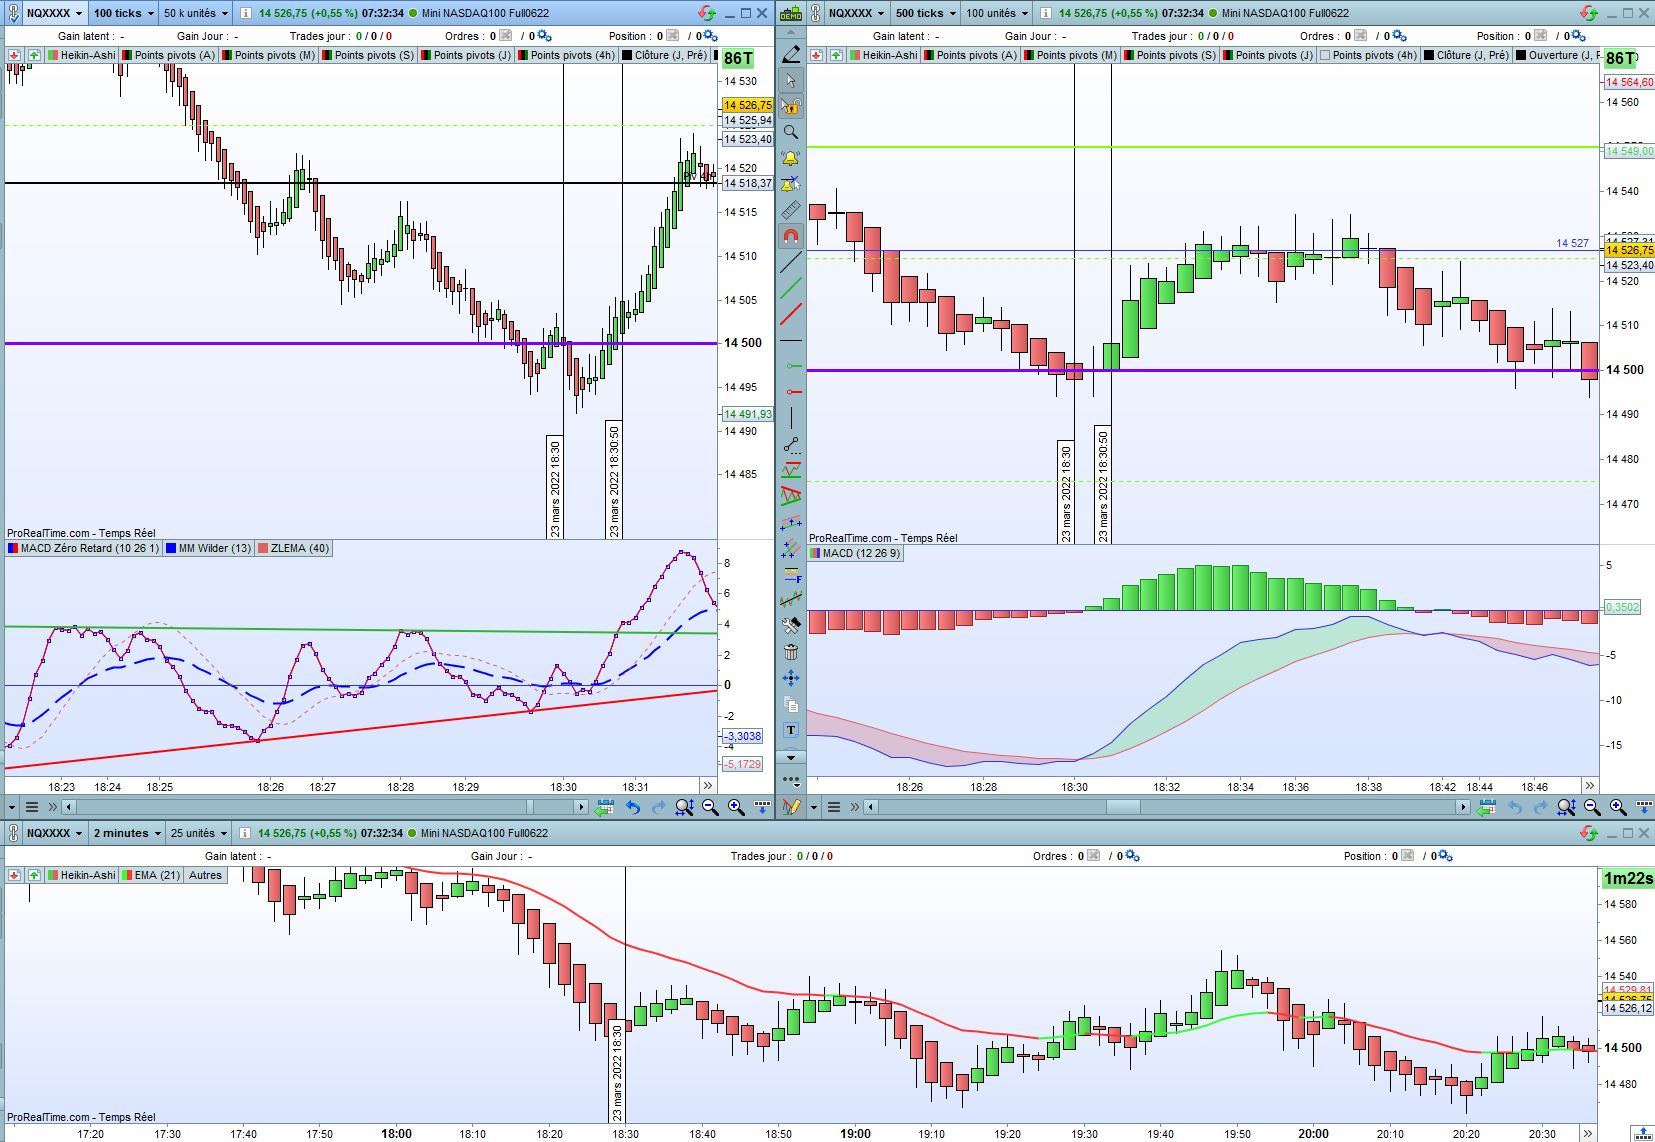Click zoom-to-fit magnifier below 500 ticks chart
Viewport: 1655px width, 1142px height.
click(x=1566, y=807)
